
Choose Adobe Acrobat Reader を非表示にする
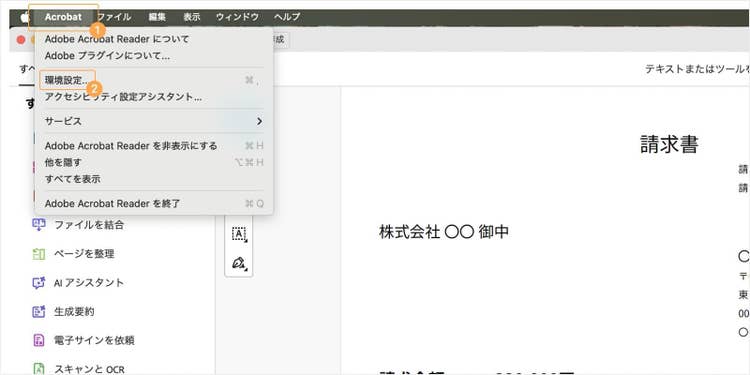click(154, 145)
